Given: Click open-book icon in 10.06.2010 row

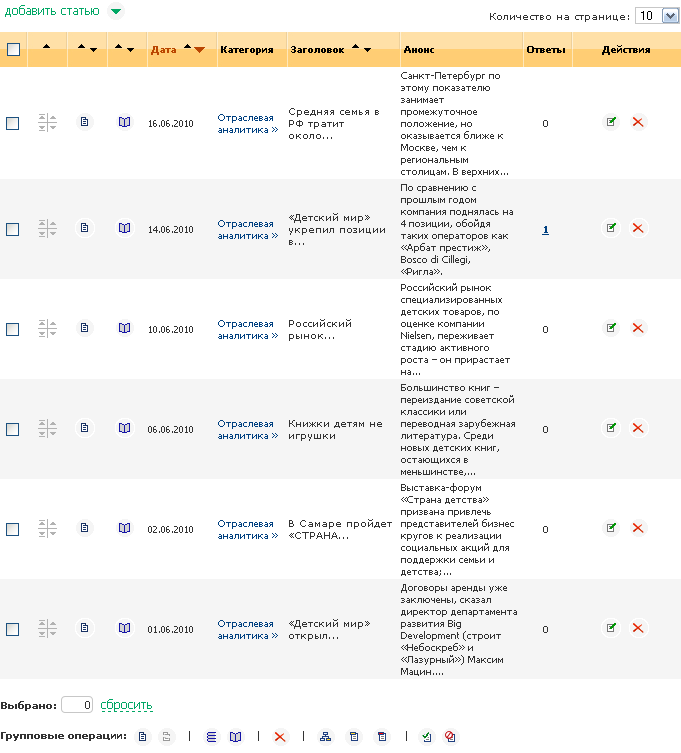Looking at the screenshot, I should [x=124, y=328].
